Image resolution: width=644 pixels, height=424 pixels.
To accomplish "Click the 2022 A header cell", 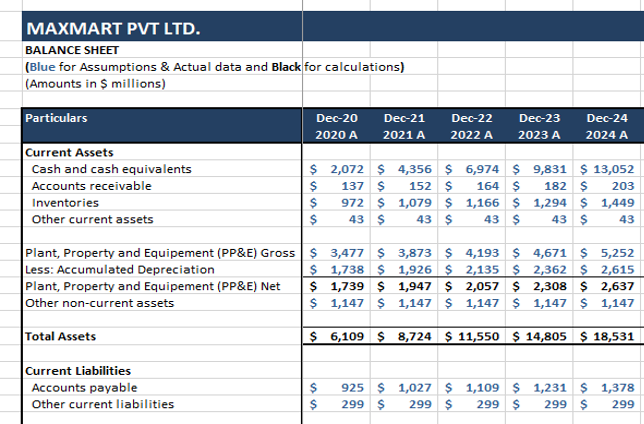I will (472, 135).
